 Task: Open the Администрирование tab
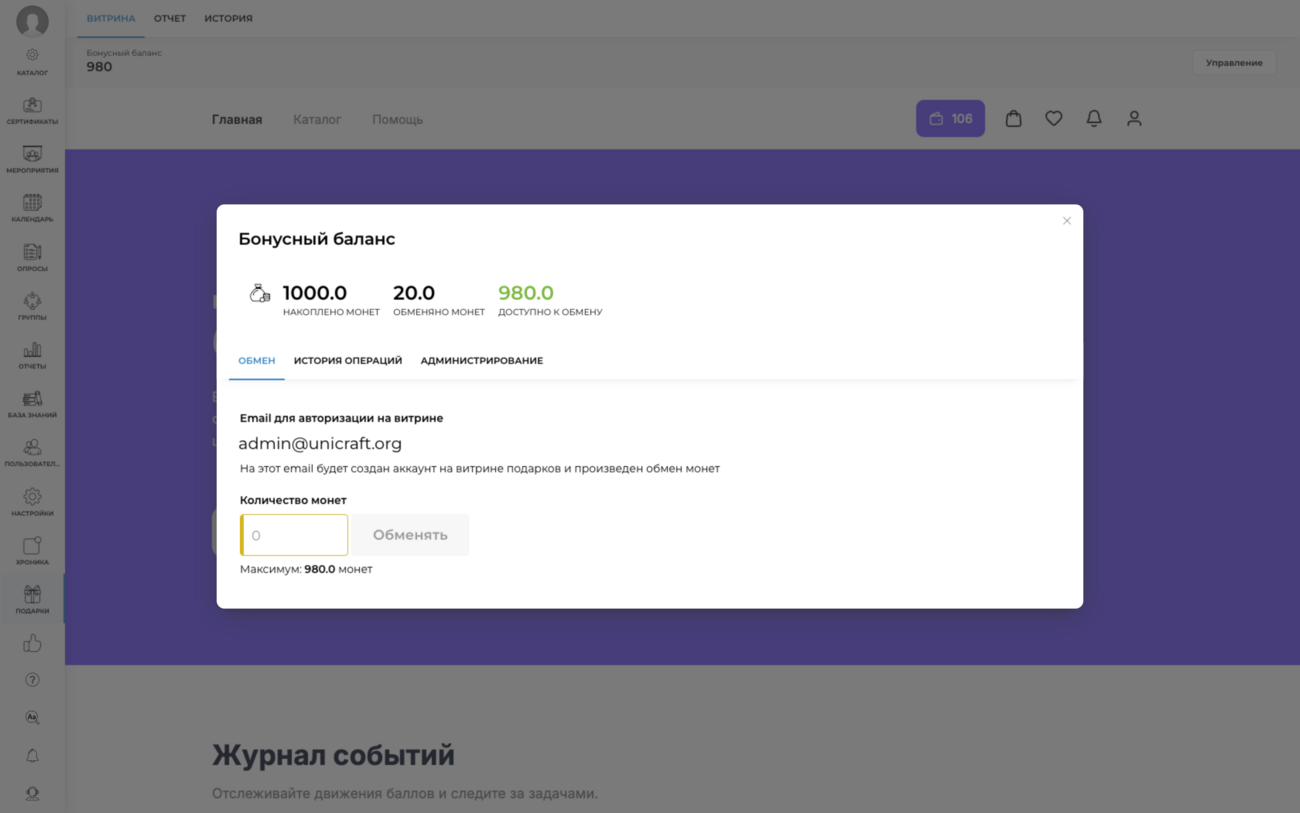click(x=482, y=361)
